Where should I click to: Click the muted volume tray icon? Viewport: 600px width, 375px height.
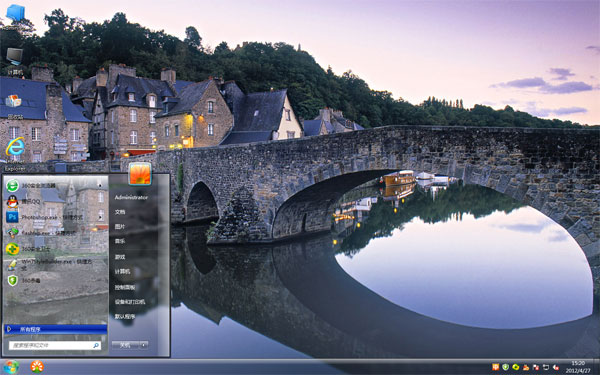coord(556,367)
